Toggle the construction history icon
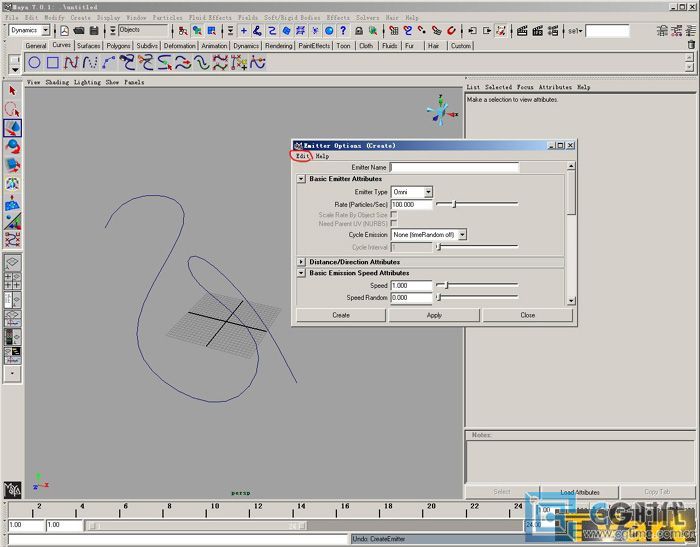Screen dimensions: 700x547 (x=501, y=30)
